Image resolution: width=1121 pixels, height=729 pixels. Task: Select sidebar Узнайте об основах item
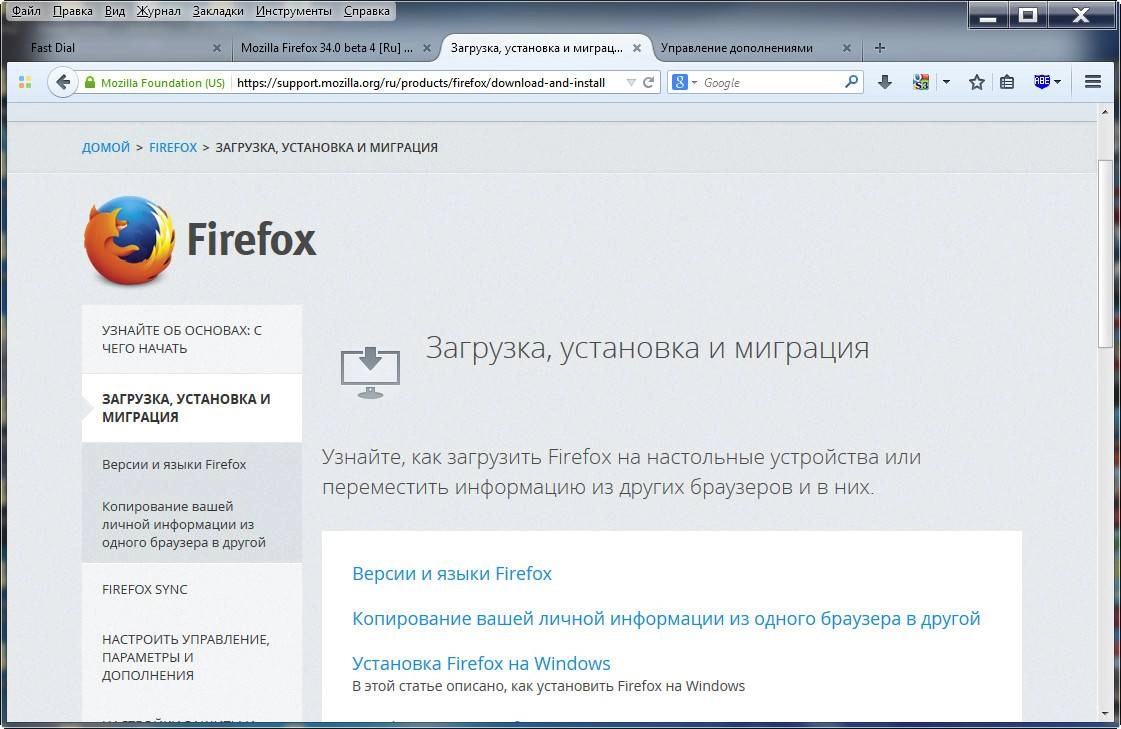point(192,339)
